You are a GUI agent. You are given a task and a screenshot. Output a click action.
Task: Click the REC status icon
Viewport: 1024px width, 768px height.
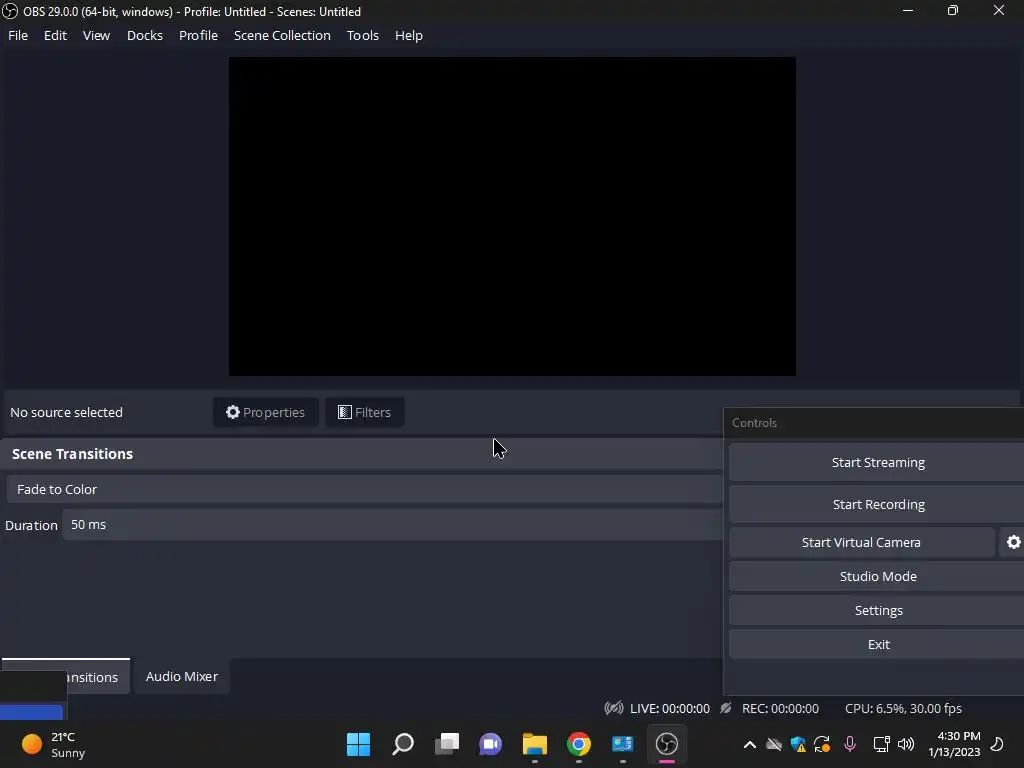point(726,708)
